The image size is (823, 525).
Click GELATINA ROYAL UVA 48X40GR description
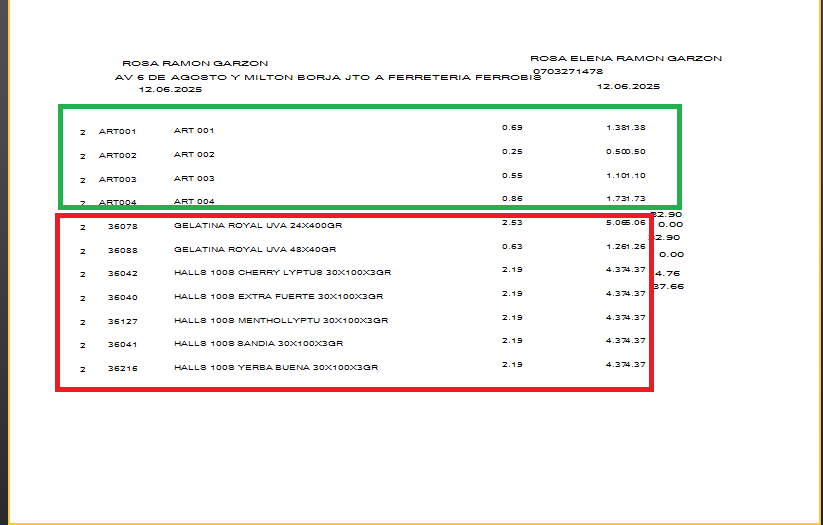click(255, 250)
